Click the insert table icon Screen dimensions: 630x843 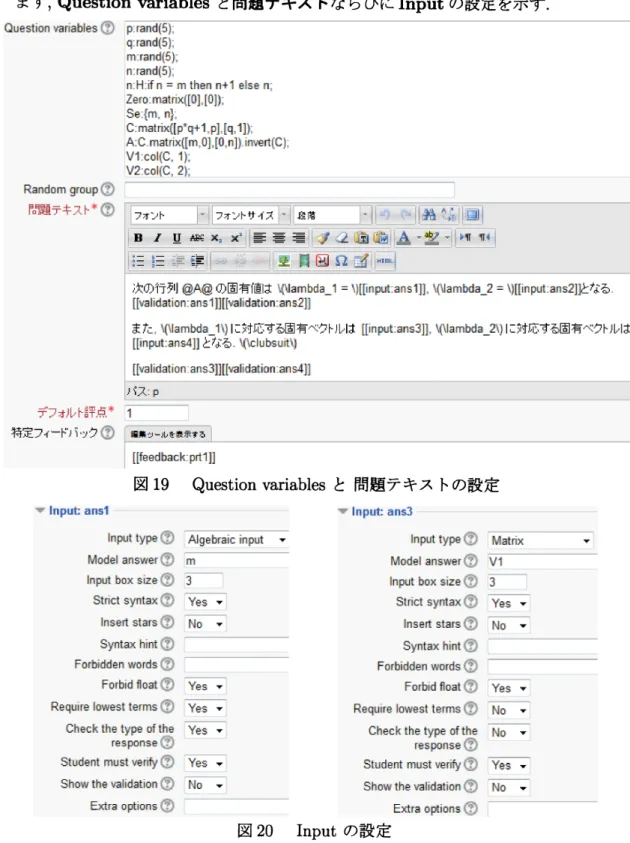coord(361,261)
